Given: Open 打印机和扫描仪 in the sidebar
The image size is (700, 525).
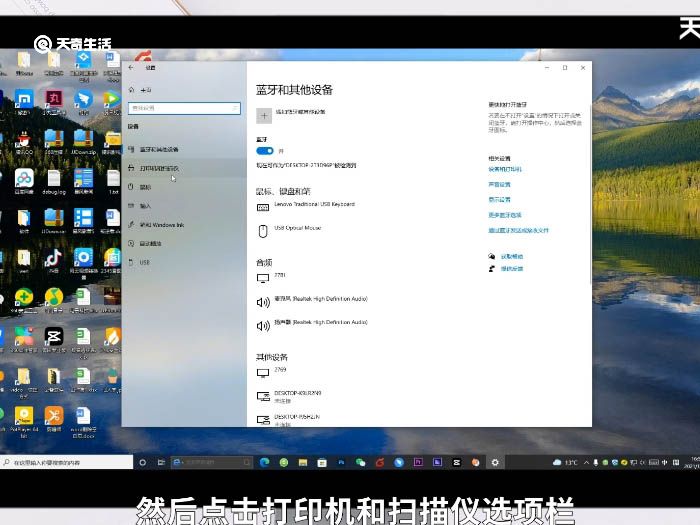Looking at the screenshot, I should click(x=184, y=168).
